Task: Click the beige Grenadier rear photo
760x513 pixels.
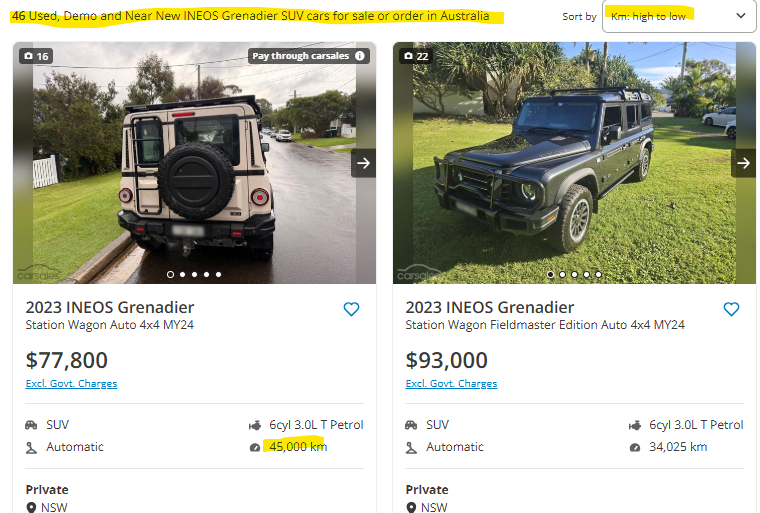Action: 194,163
